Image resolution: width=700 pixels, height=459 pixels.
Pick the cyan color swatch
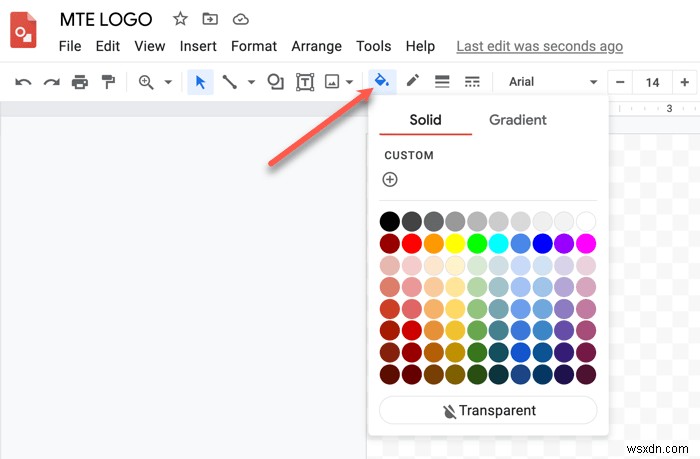[499, 243]
